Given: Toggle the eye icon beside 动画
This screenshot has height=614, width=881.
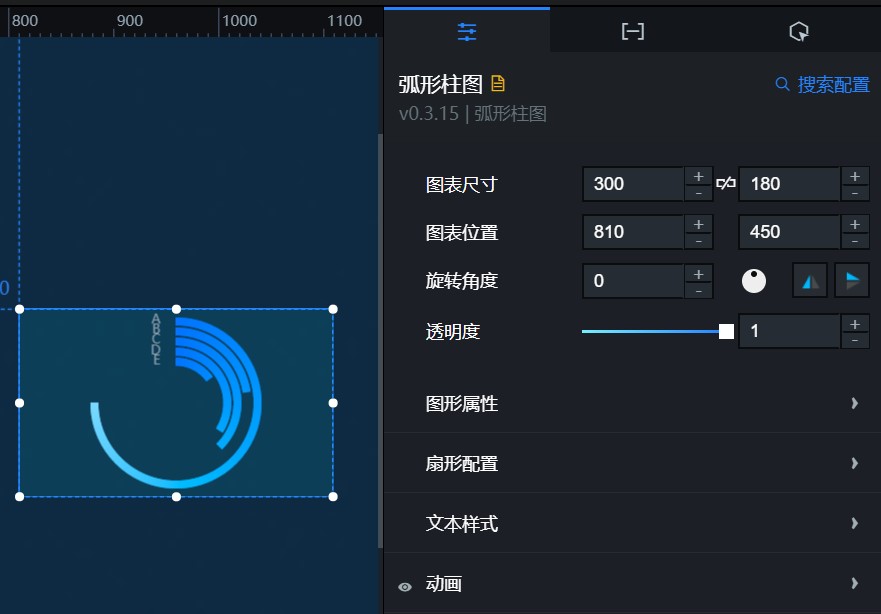Looking at the screenshot, I should coord(405,587).
